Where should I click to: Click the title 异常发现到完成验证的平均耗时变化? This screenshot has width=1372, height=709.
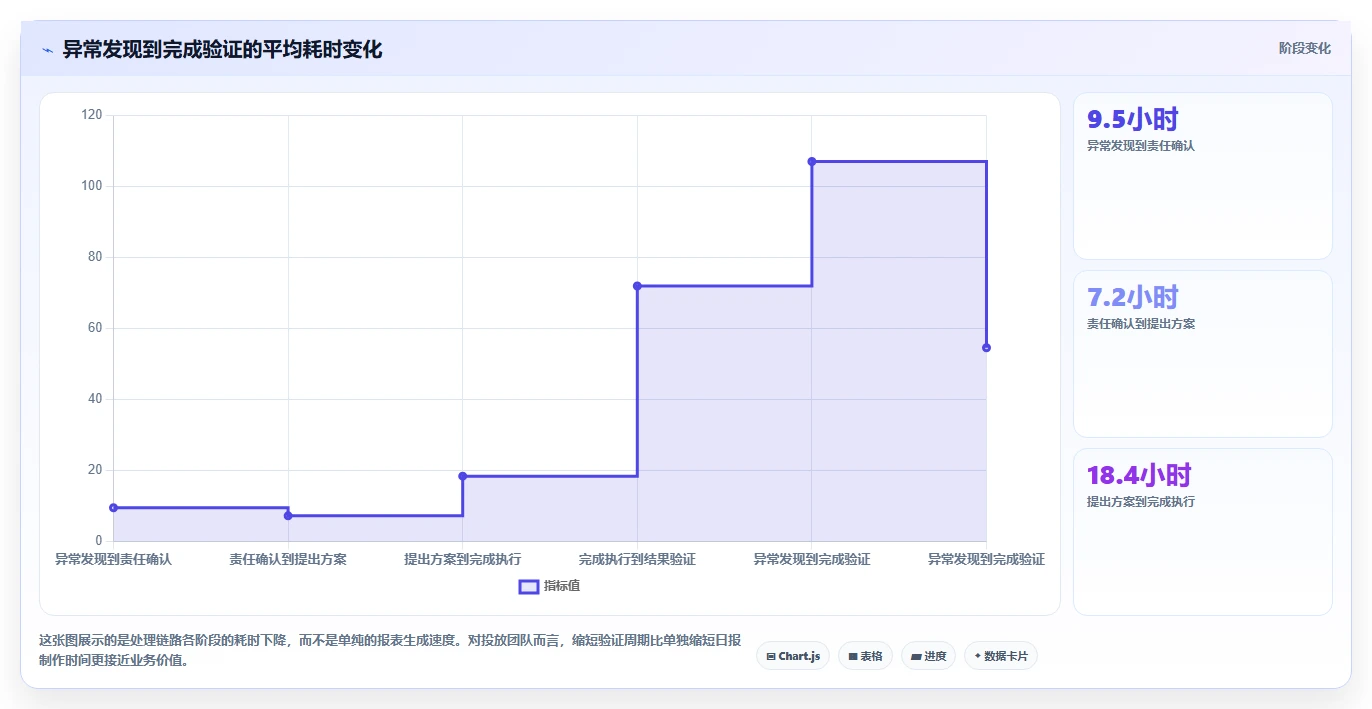point(222,49)
